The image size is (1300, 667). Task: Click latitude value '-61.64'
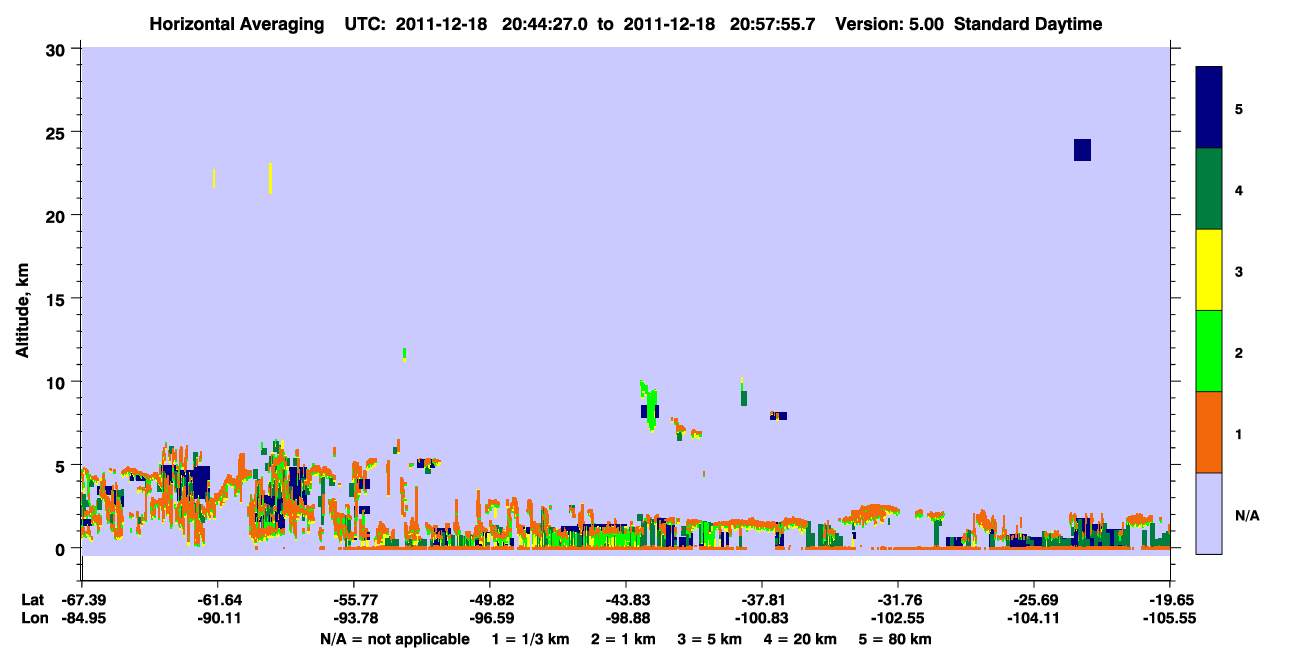tap(218, 600)
